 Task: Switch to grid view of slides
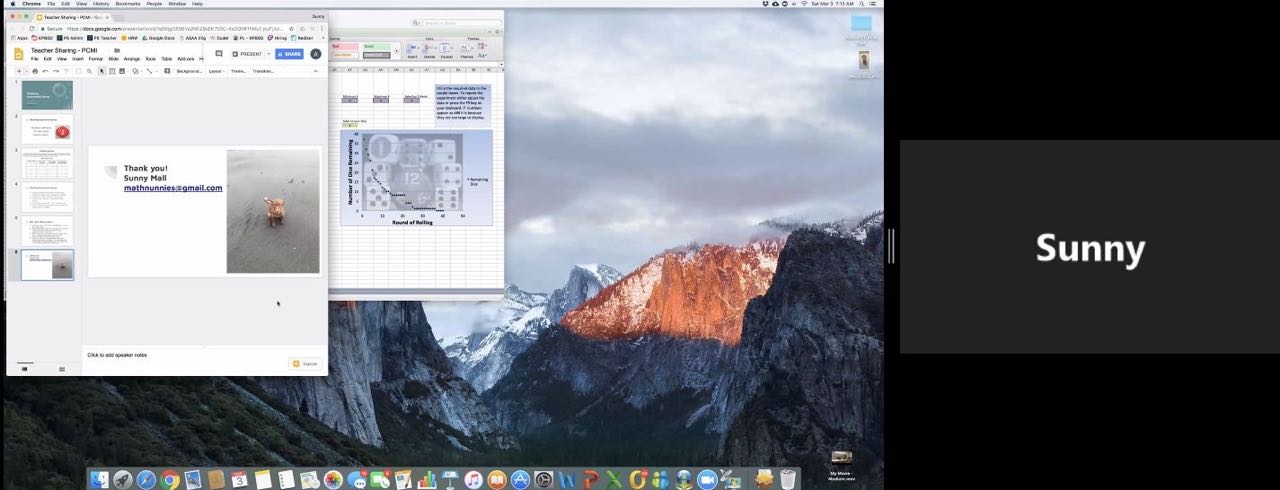61,369
